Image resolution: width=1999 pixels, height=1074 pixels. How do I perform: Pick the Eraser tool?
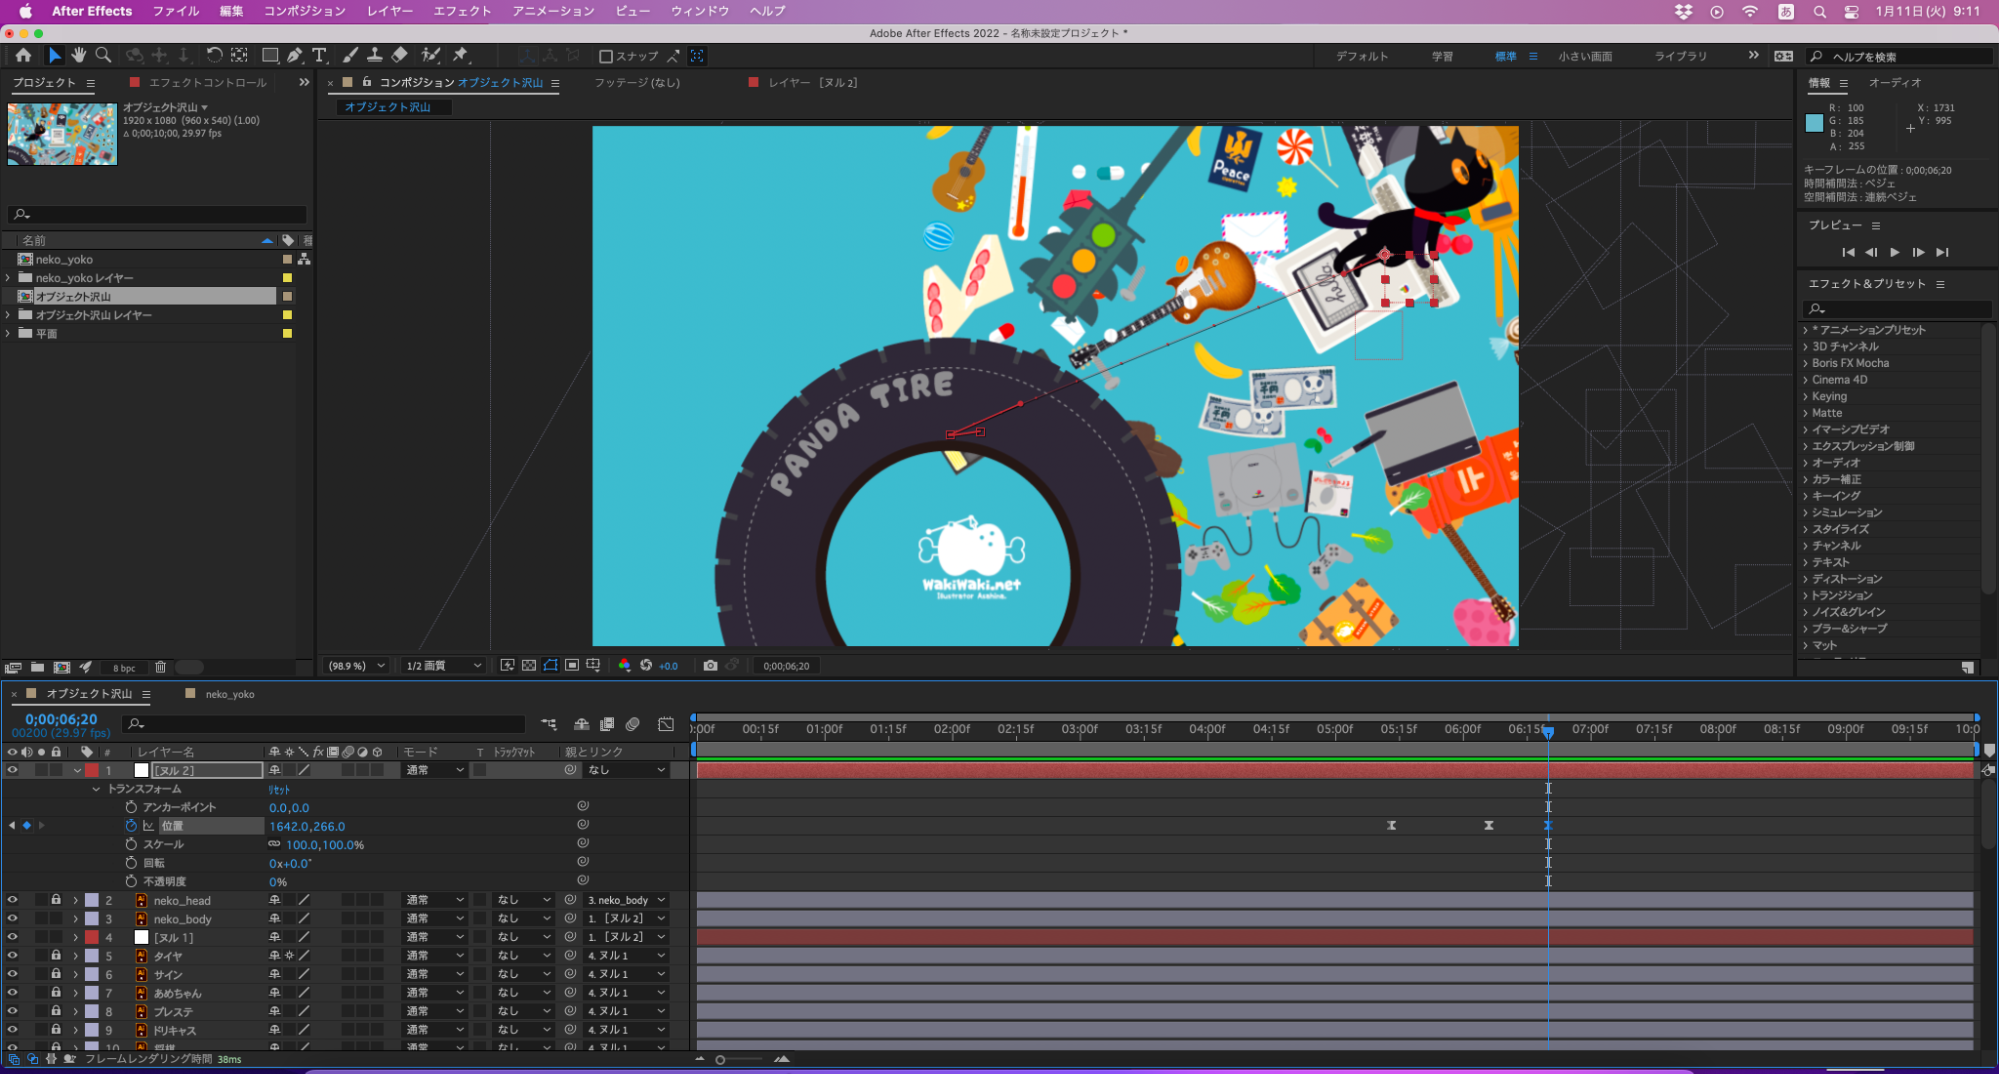(x=400, y=55)
